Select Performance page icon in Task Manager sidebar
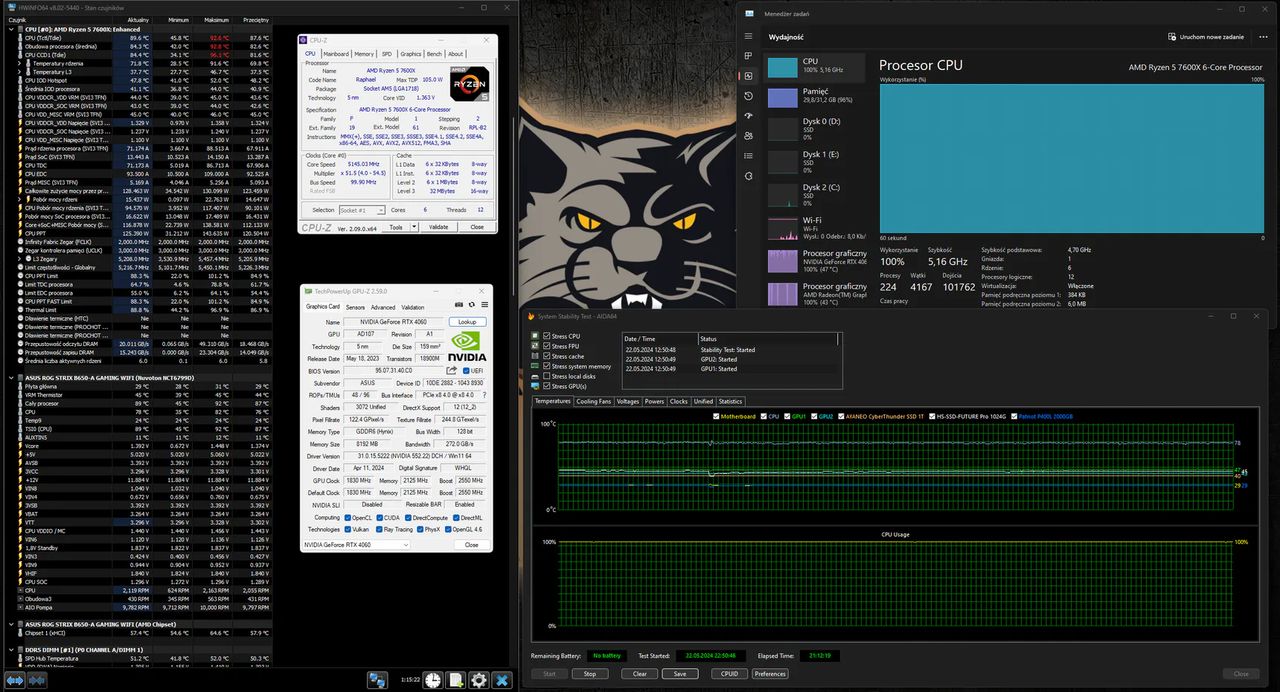Image resolution: width=1280 pixels, height=692 pixels. tap(748, 75)
